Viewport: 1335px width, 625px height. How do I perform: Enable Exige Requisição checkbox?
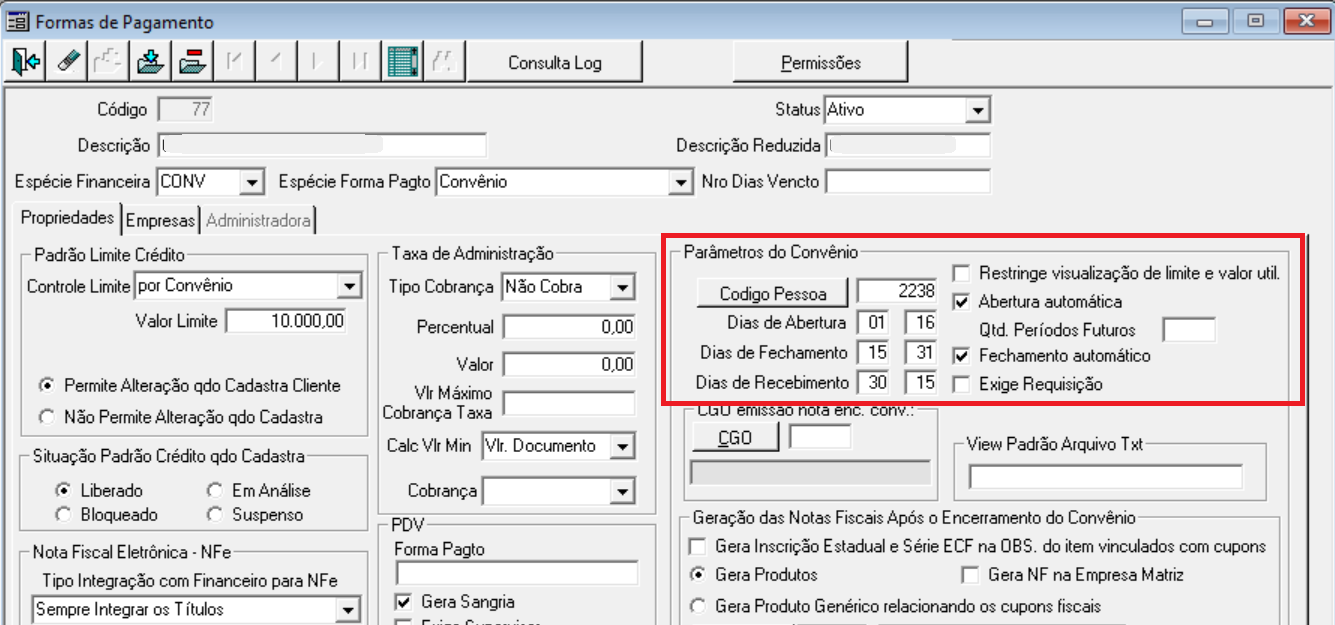(961, 383)
